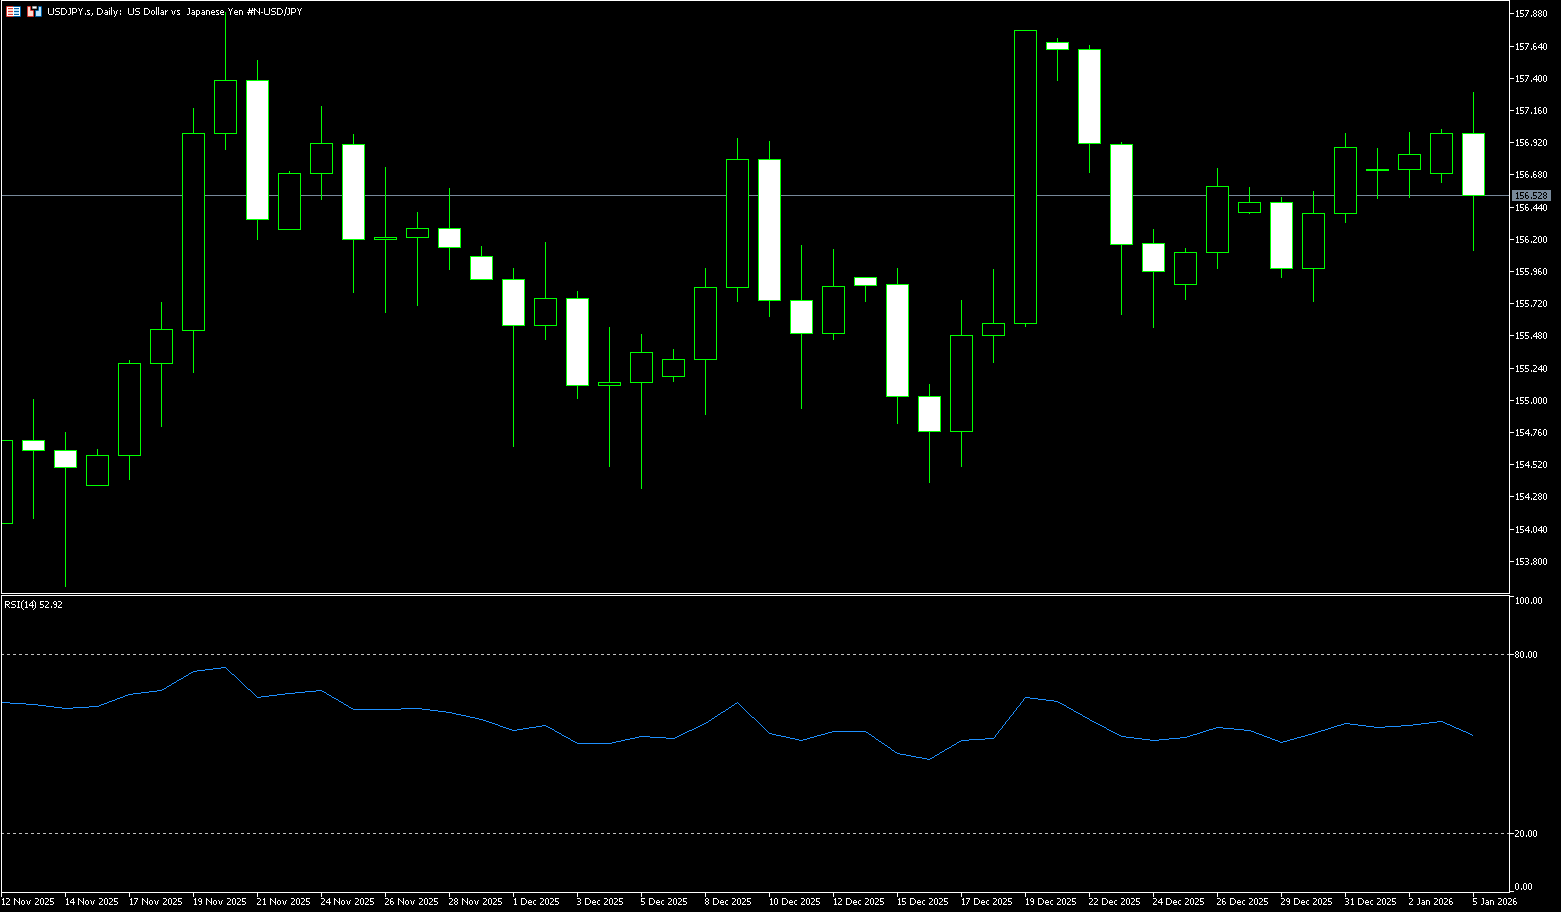Click the 19 Dec 2025 date label
The height and width of the screenshot is (912, 1561).
coord(1051,902)
